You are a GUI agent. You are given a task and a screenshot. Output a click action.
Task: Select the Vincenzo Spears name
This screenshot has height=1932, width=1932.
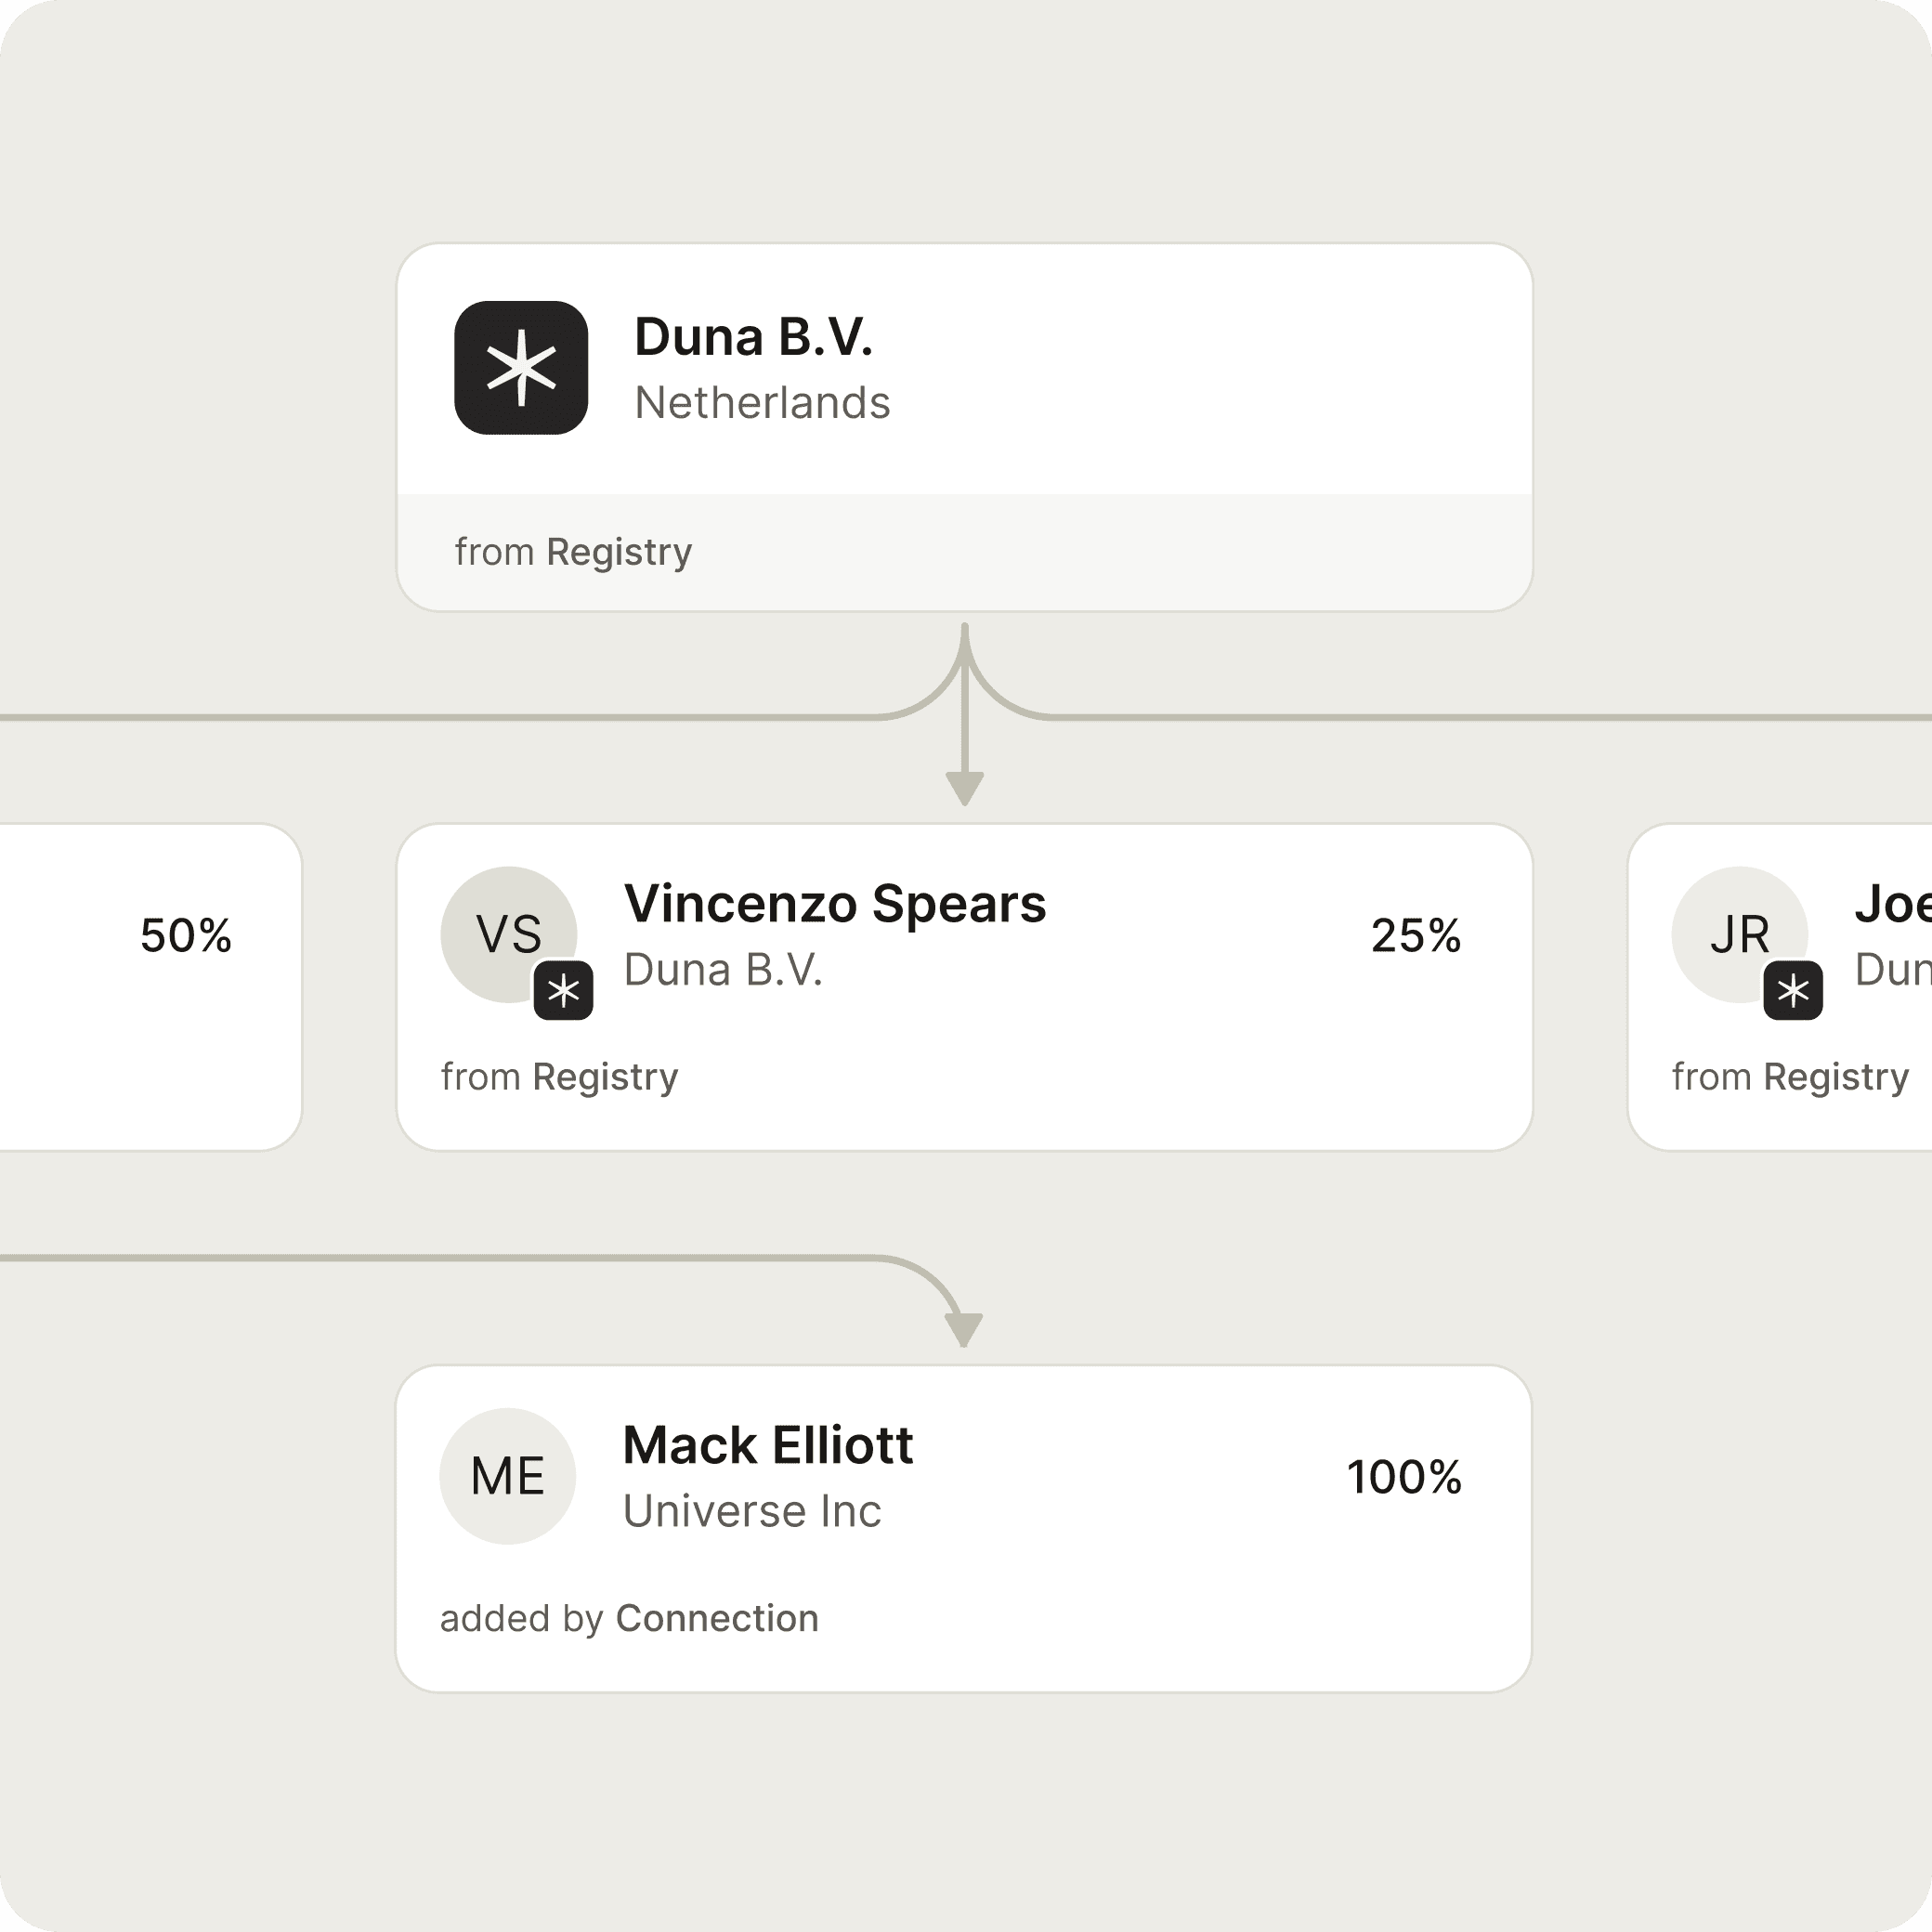[835, 904]
